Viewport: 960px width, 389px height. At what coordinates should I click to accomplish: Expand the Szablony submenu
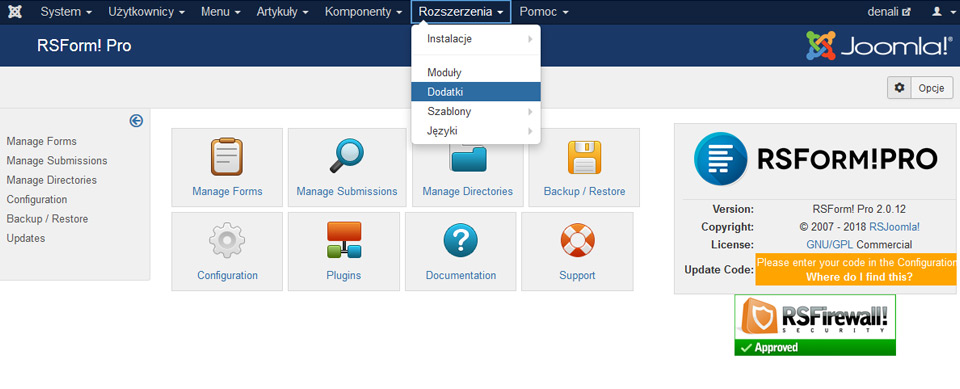click(476, 111)
